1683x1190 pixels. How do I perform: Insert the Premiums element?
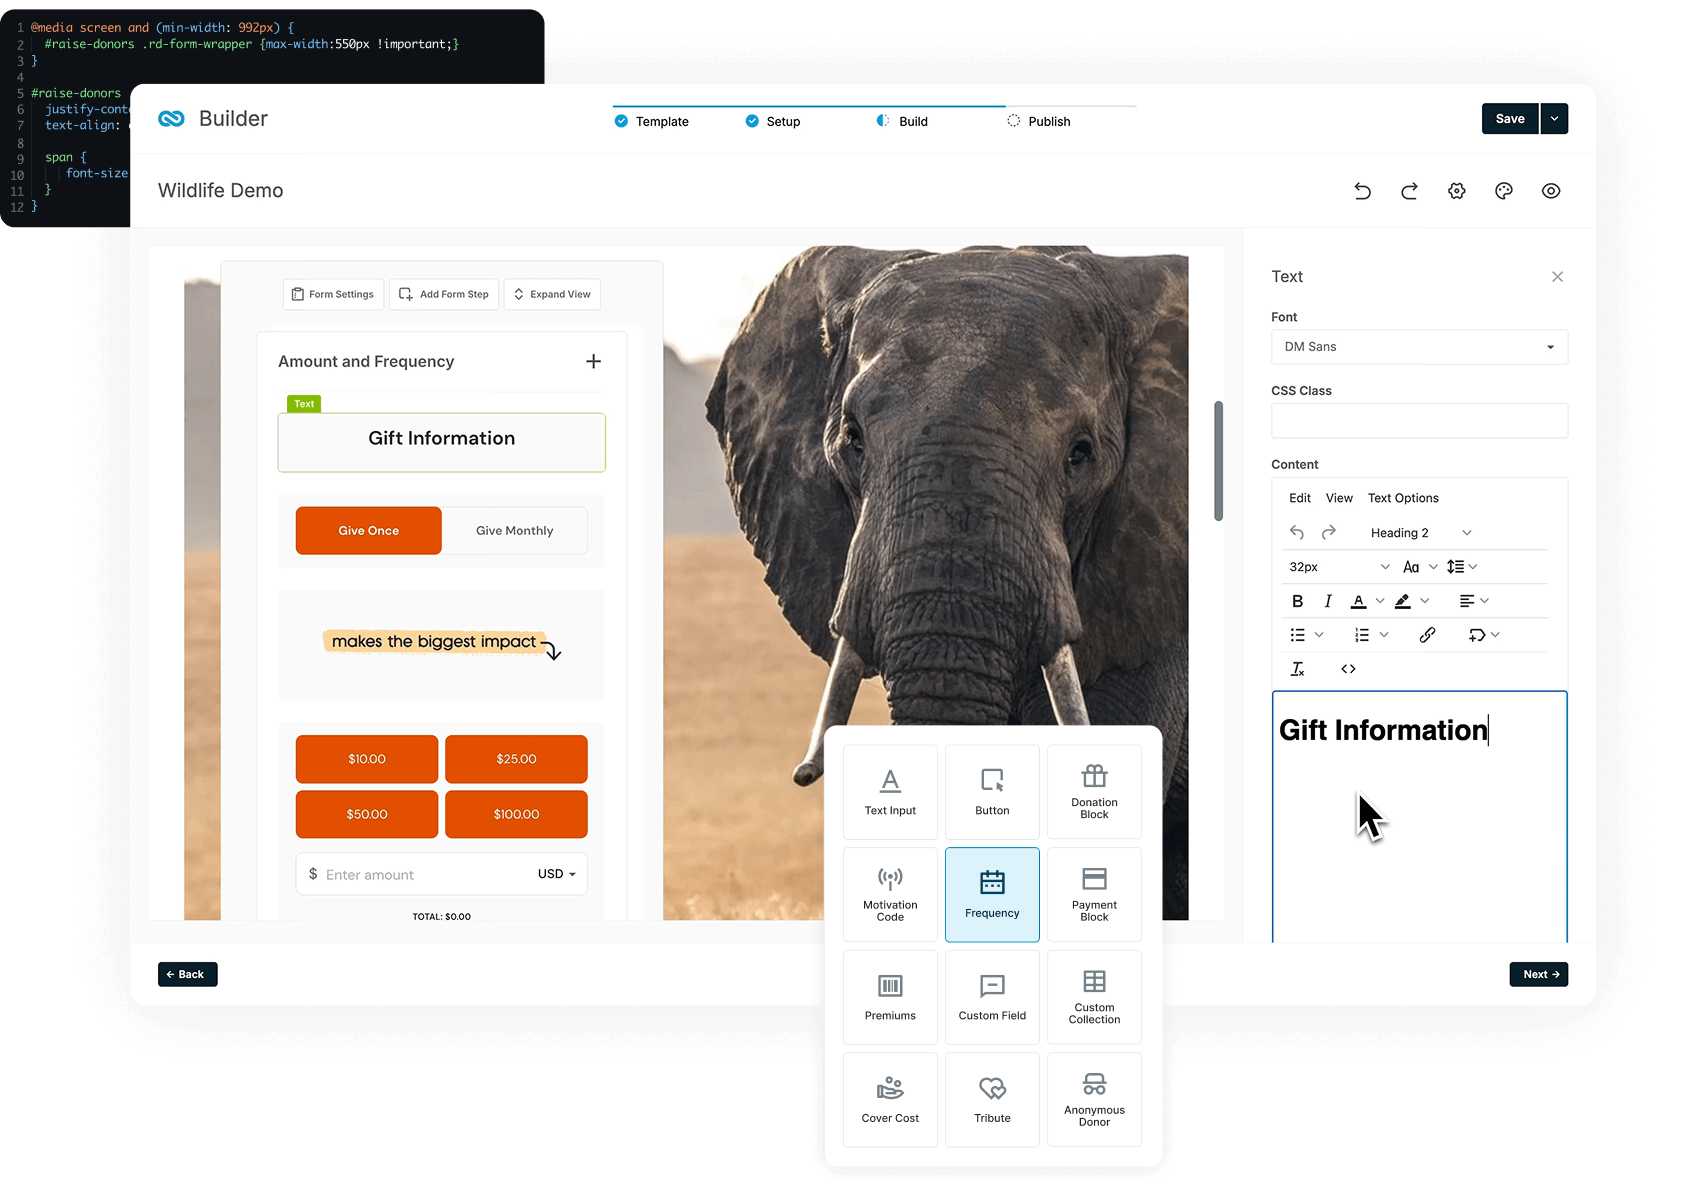[x=890, y=996]
